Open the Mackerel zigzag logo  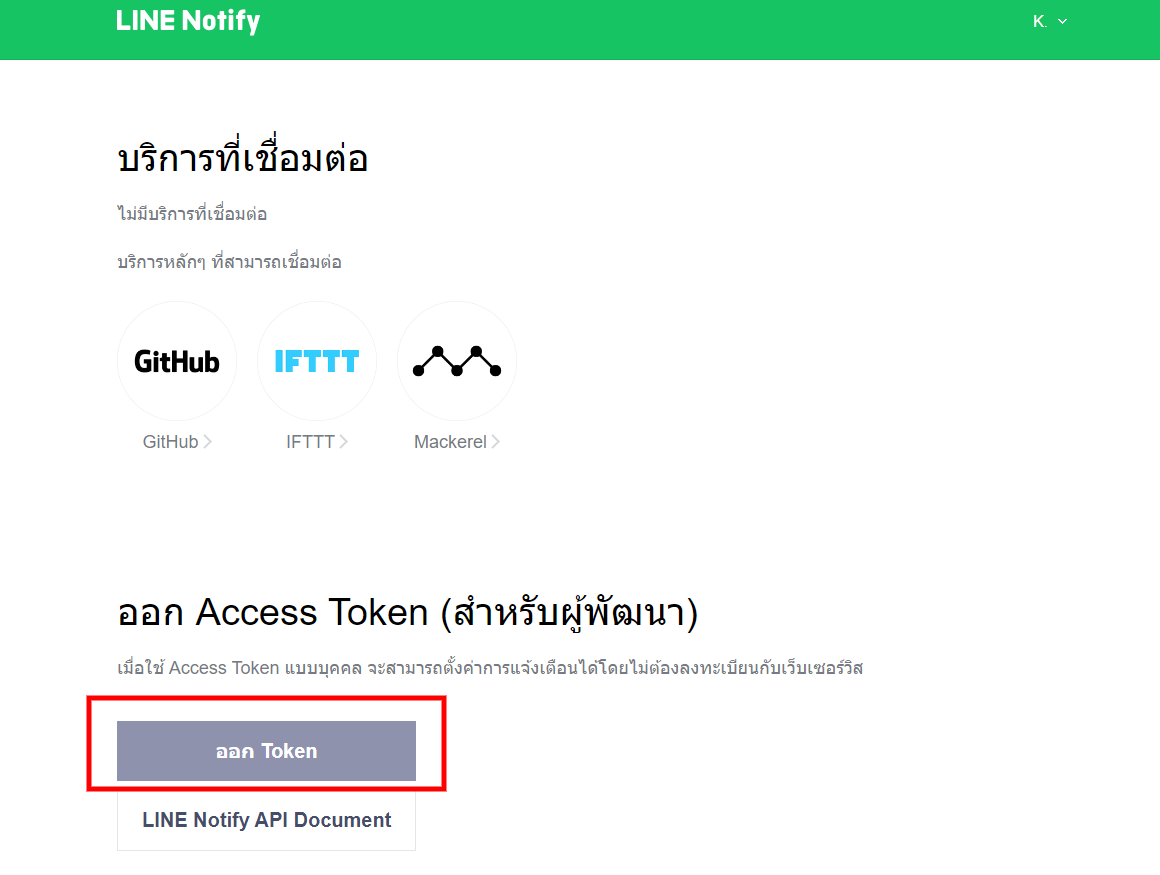point(456,361)
